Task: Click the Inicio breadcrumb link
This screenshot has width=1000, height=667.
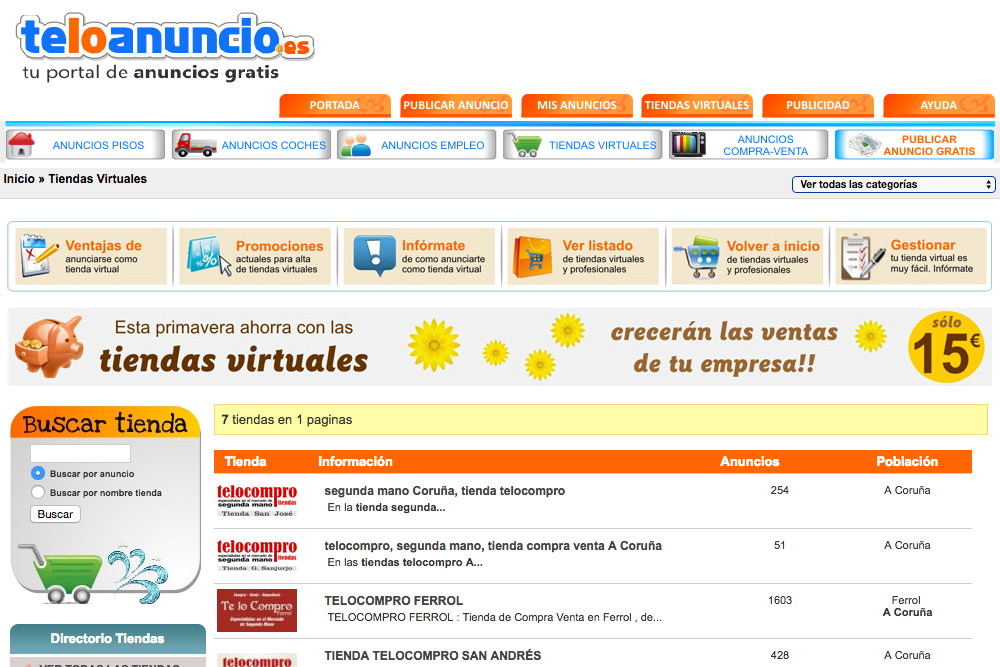Action: (x=19, y=179)
